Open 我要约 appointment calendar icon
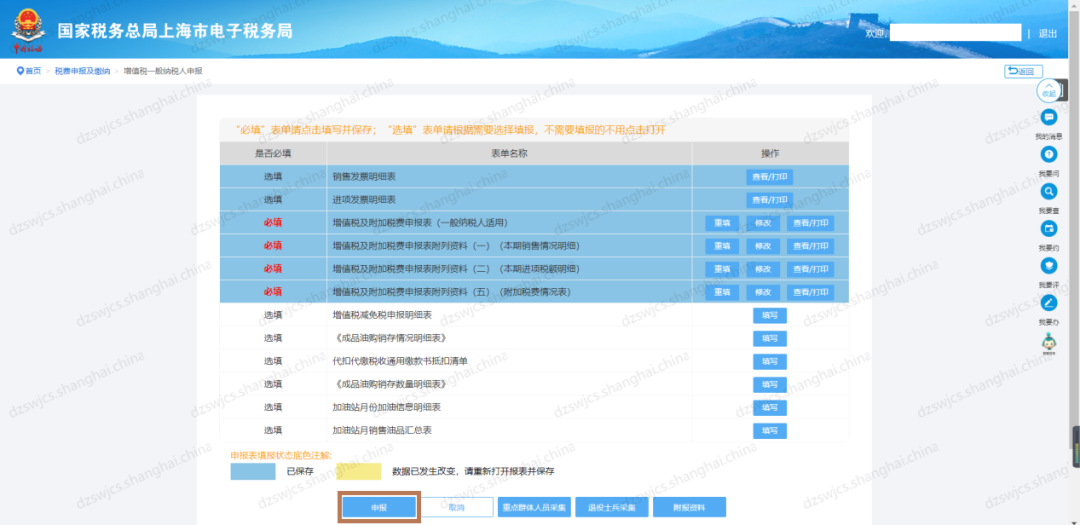This screenshot has width=1080, height=525. pos(1048,228)
